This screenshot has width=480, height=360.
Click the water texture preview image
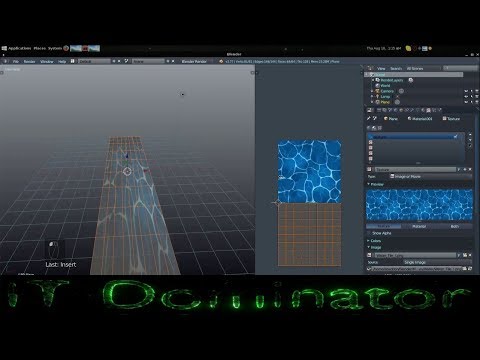click(x=419, y=205)
